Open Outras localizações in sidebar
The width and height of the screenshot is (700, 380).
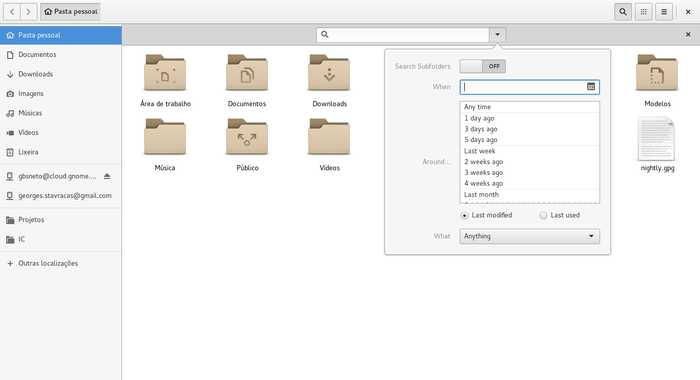click(61, 263)
